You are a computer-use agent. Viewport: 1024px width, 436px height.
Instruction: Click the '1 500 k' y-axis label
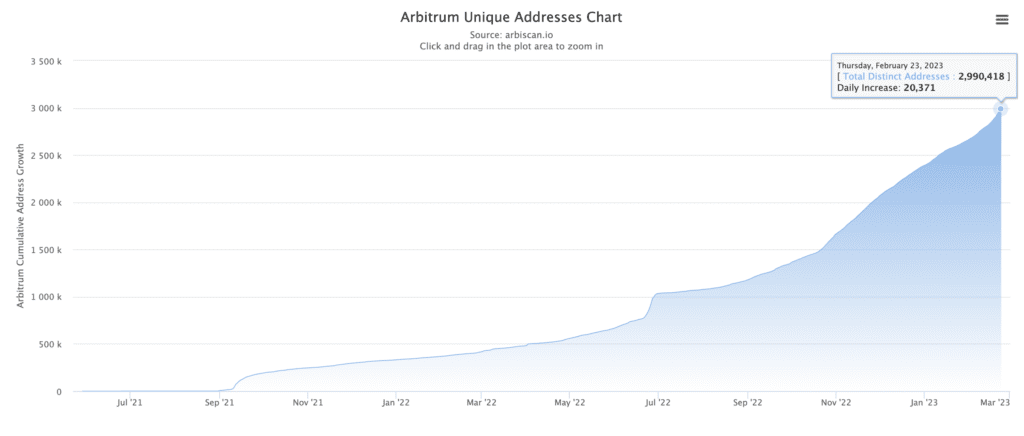point(46,250)
